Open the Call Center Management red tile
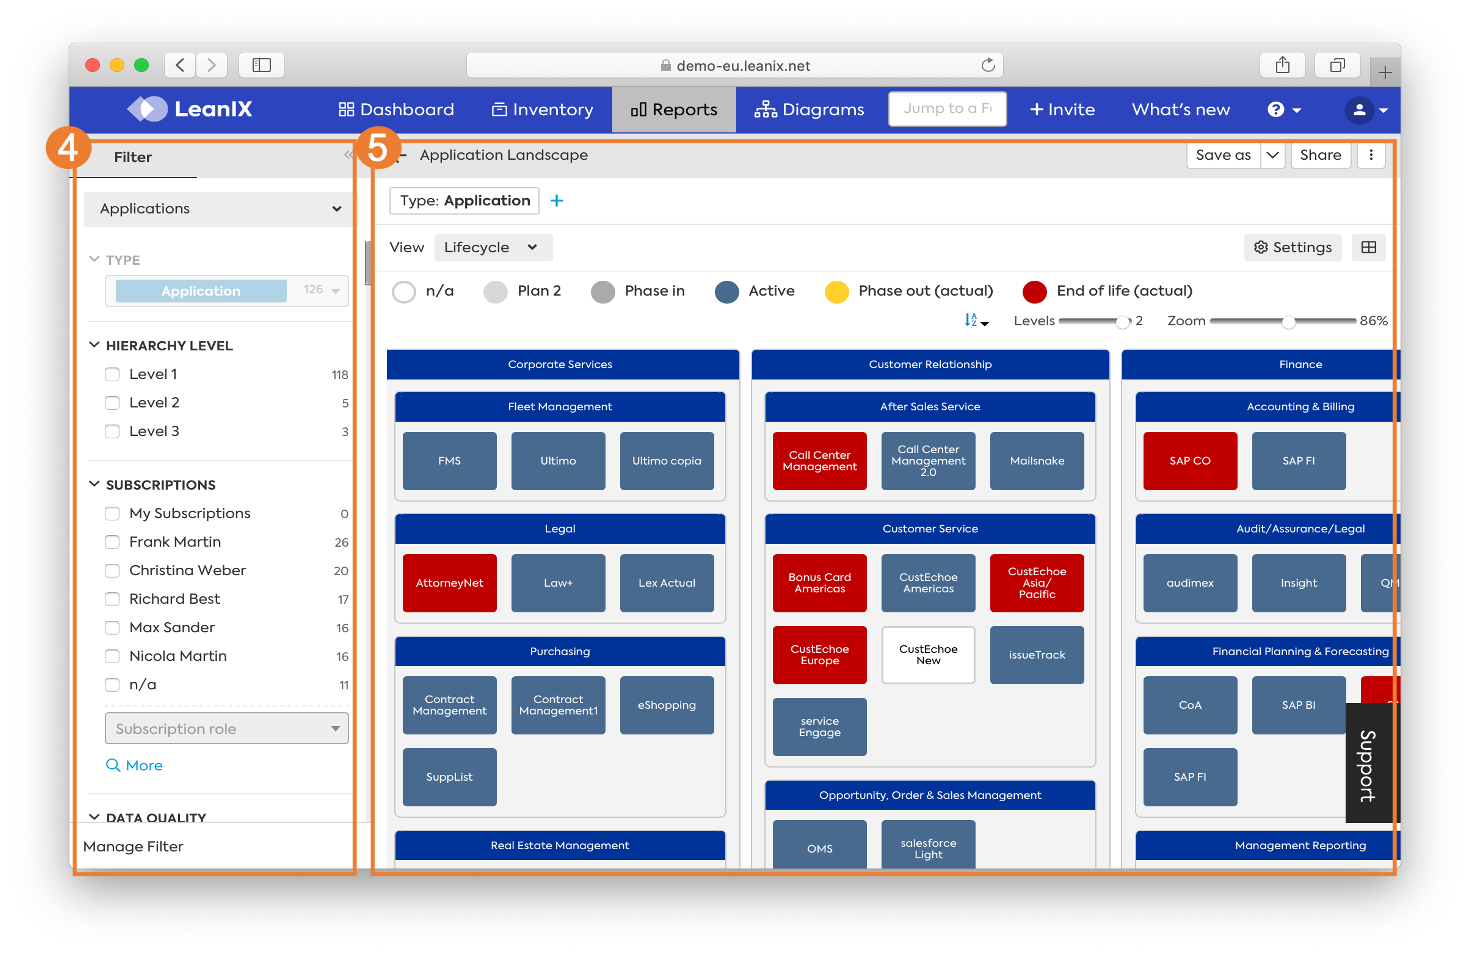The height and width of the screenshot is (954, 1468). 820,461
